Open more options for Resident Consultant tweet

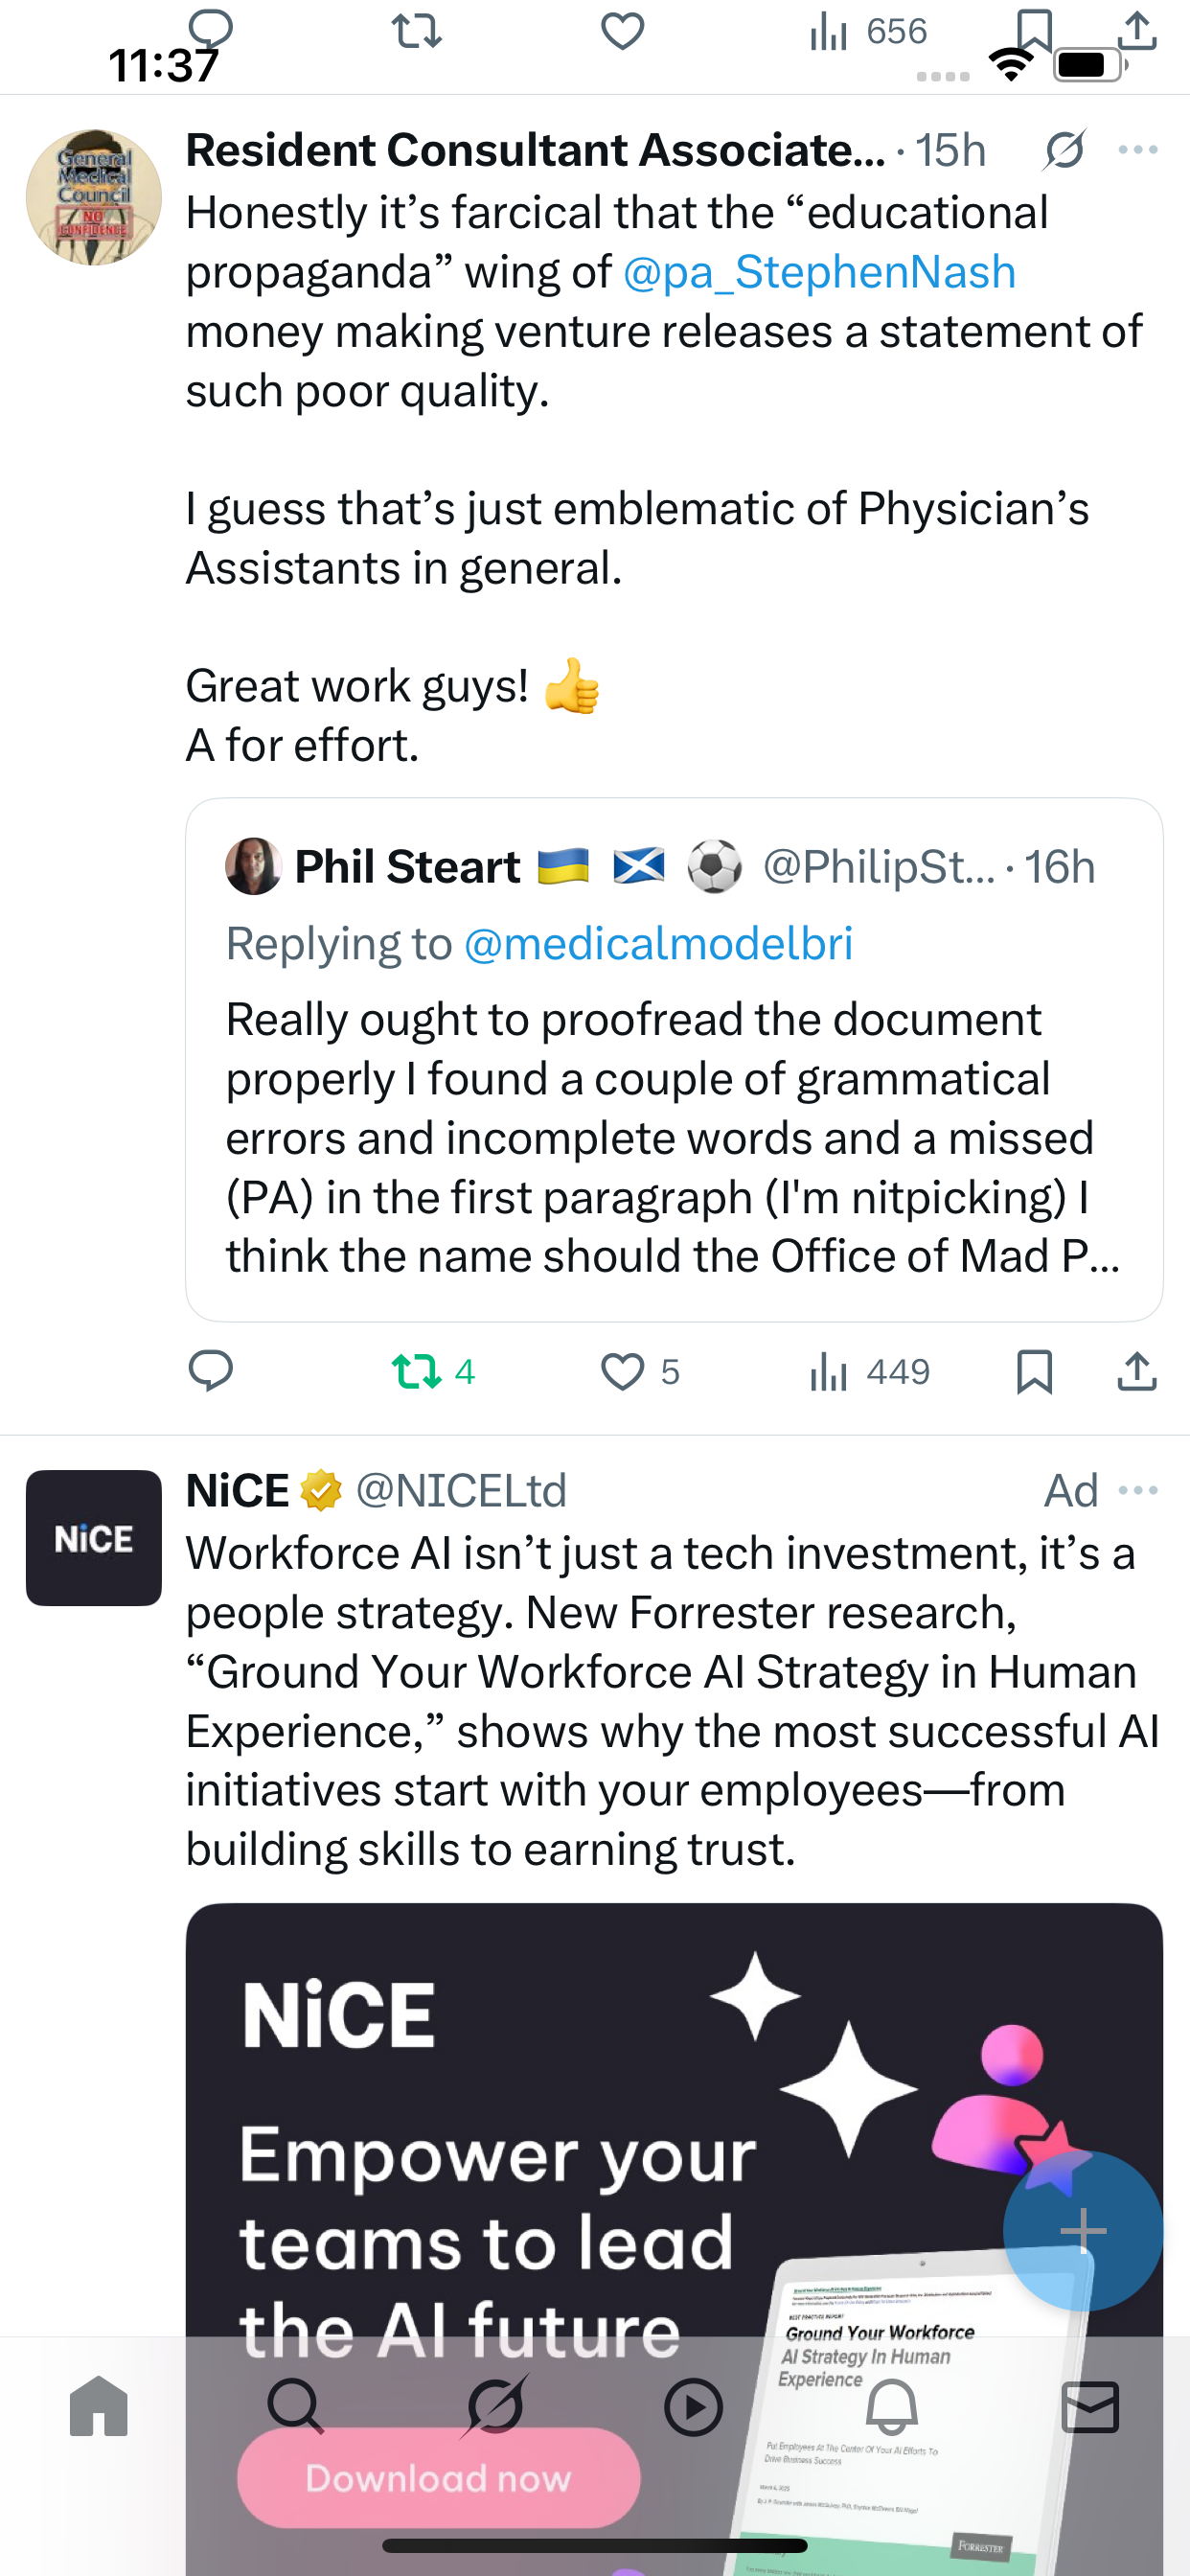1138,151
